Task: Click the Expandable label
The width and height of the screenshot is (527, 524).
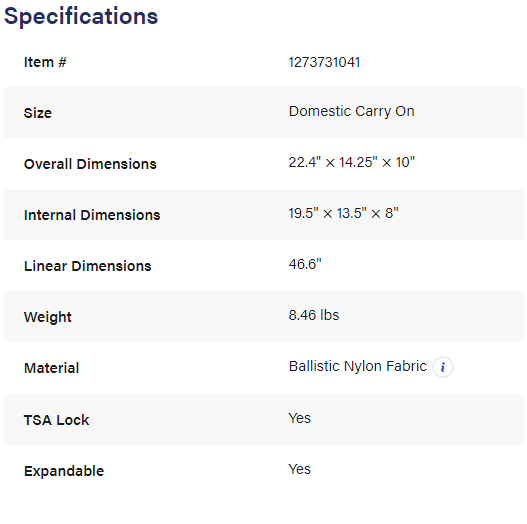Action: pyautogui.click(x=64, y=471)
